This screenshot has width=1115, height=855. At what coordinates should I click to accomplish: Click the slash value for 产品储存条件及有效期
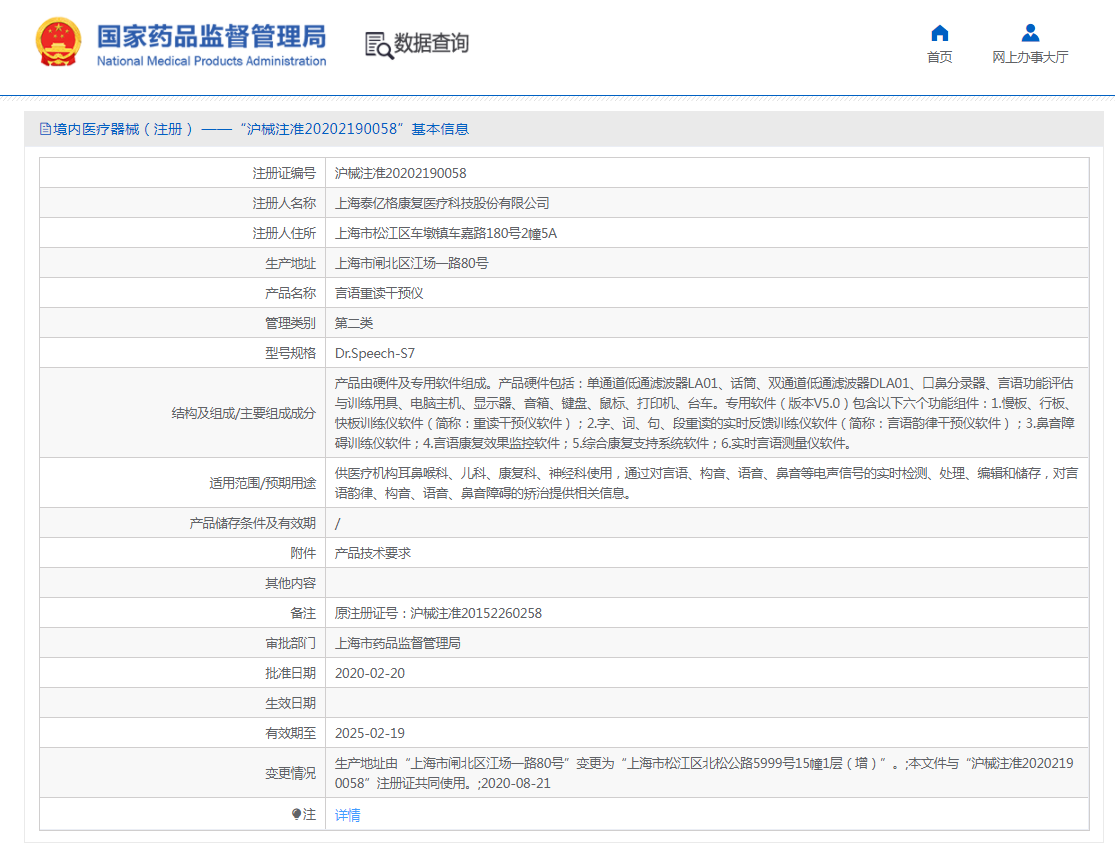338,524
